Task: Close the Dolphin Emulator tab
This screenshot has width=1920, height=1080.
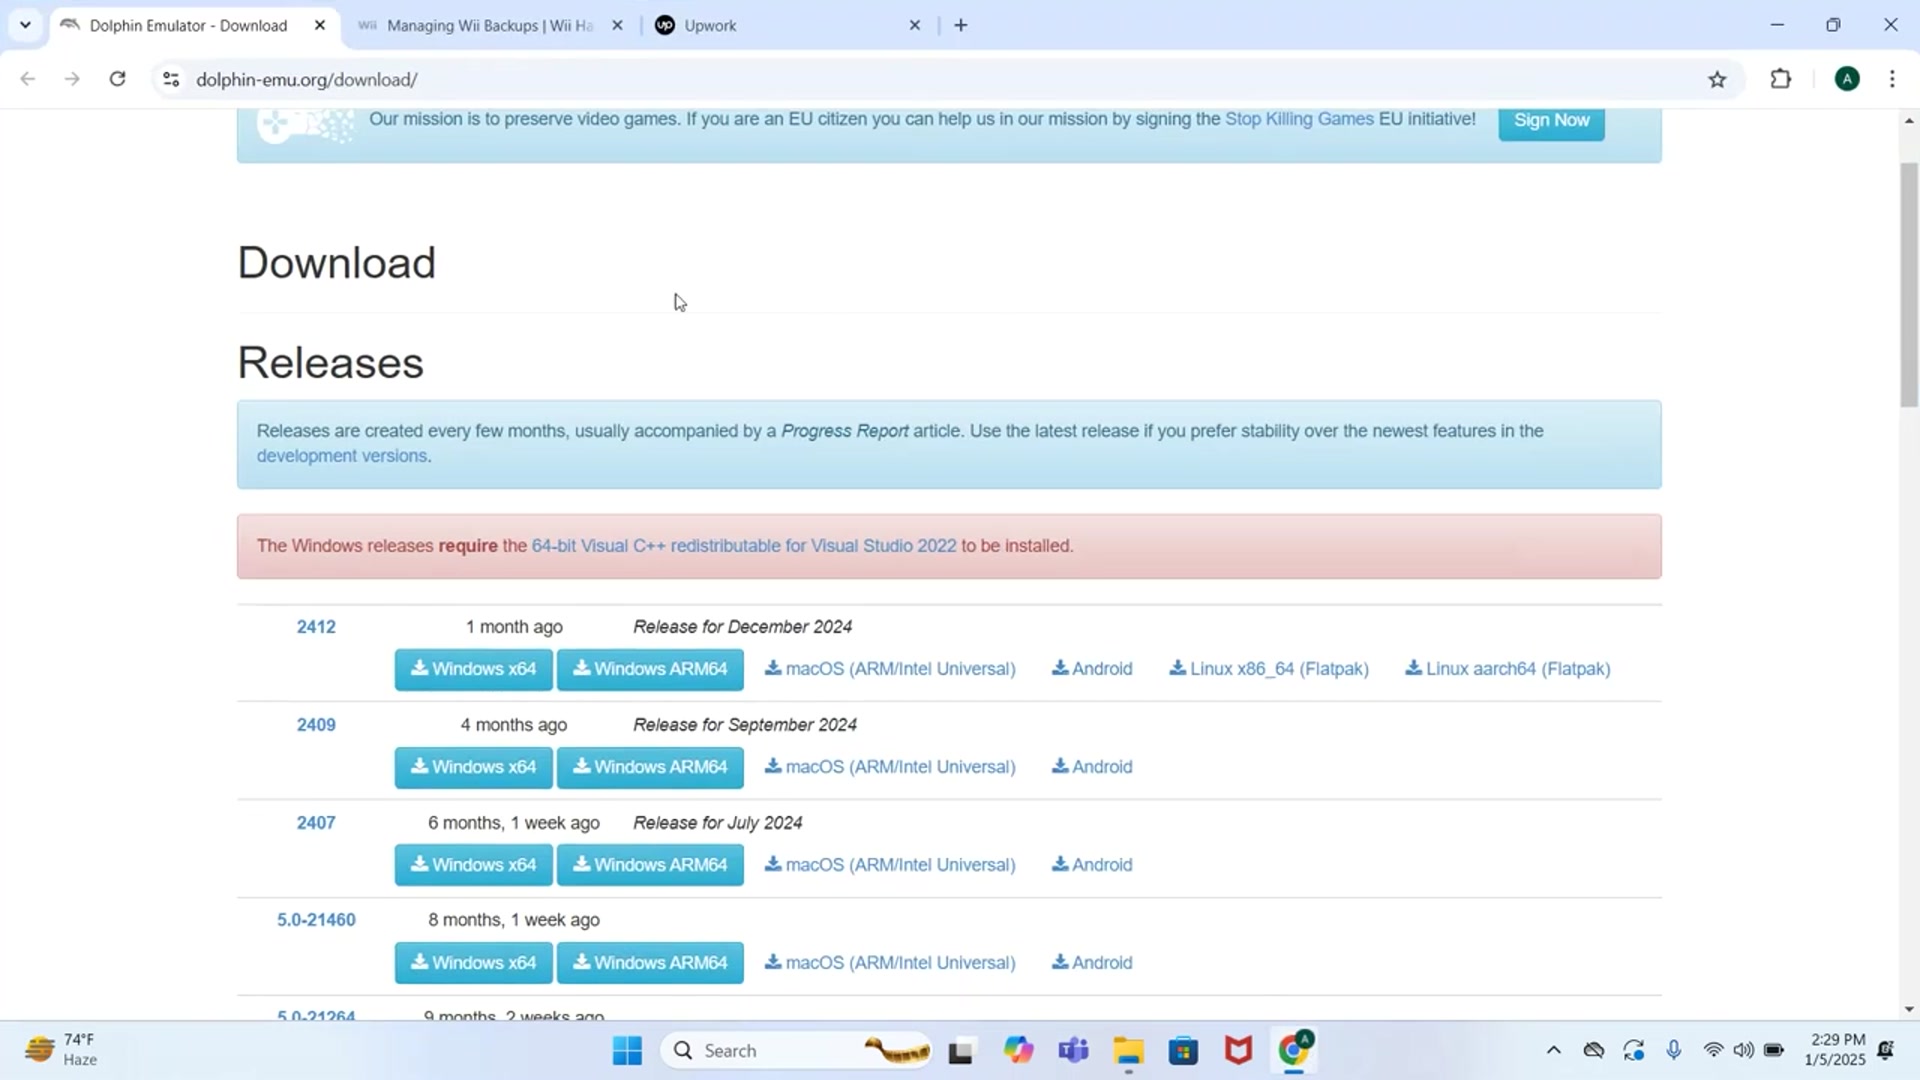Action: pyautogui.click(x=320, y=25)
